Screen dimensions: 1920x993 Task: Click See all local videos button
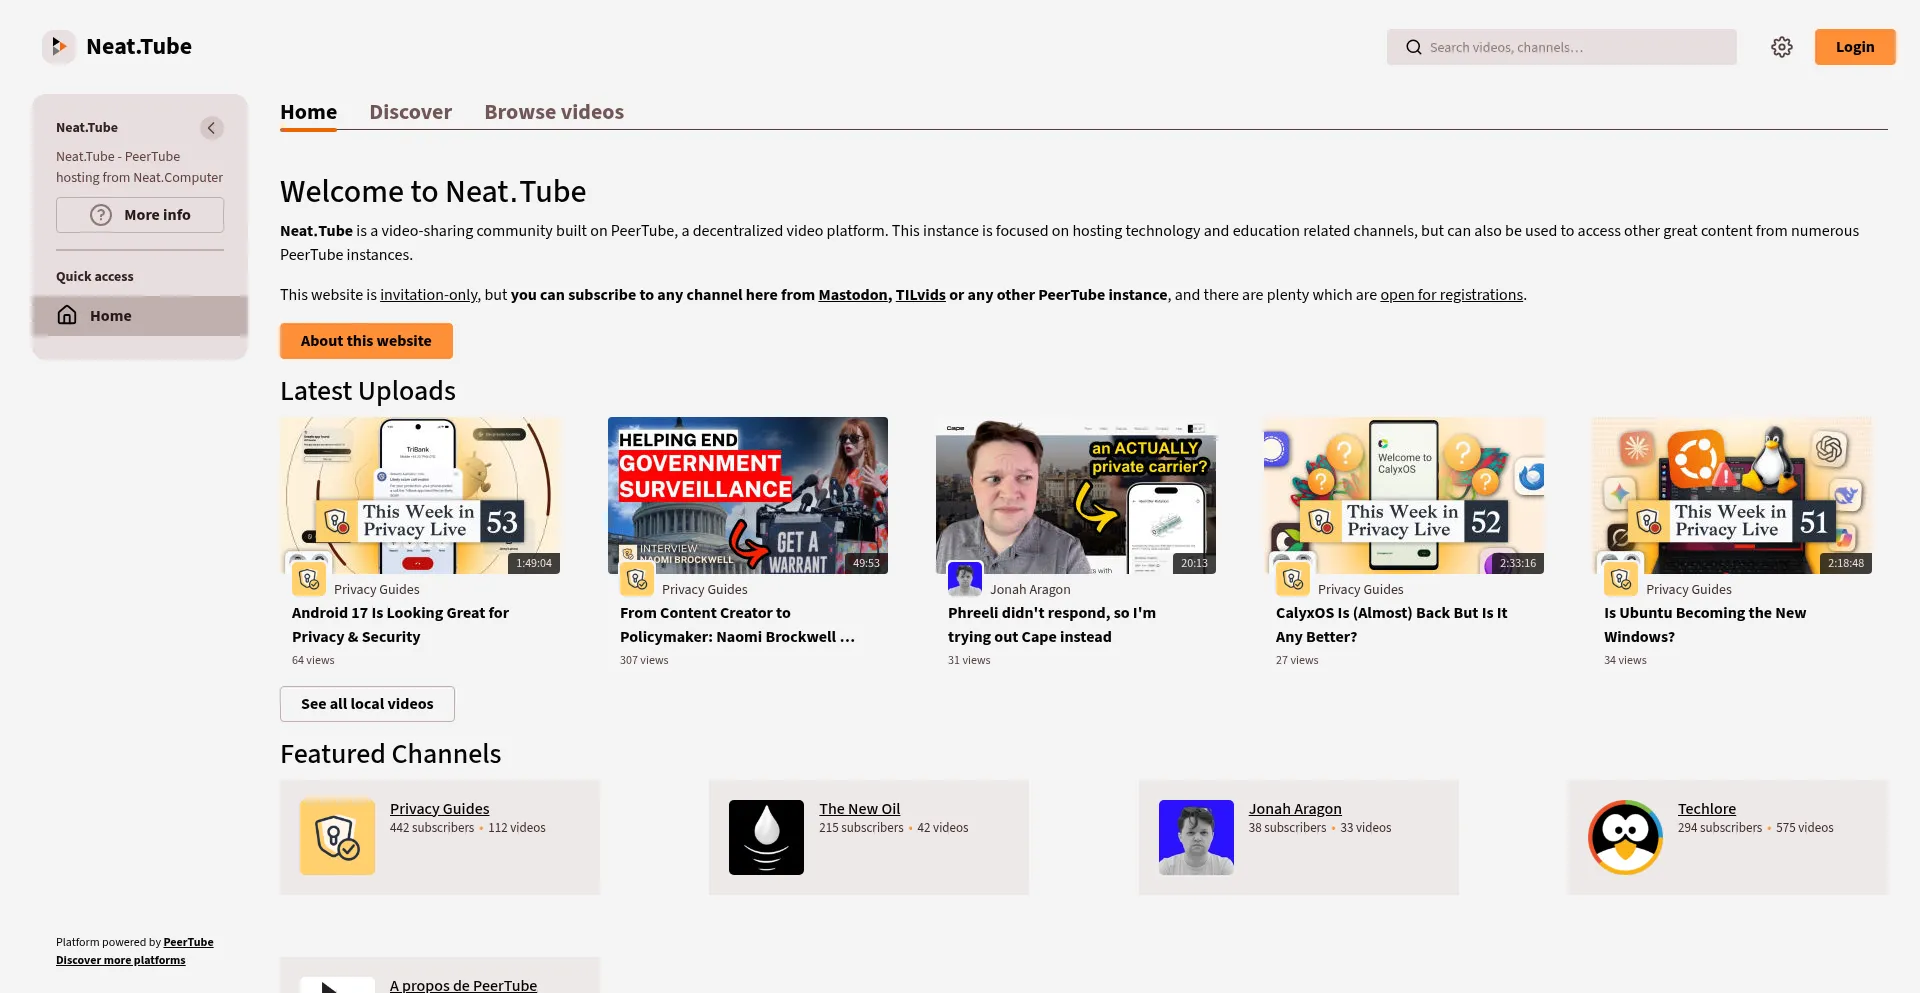367,704
